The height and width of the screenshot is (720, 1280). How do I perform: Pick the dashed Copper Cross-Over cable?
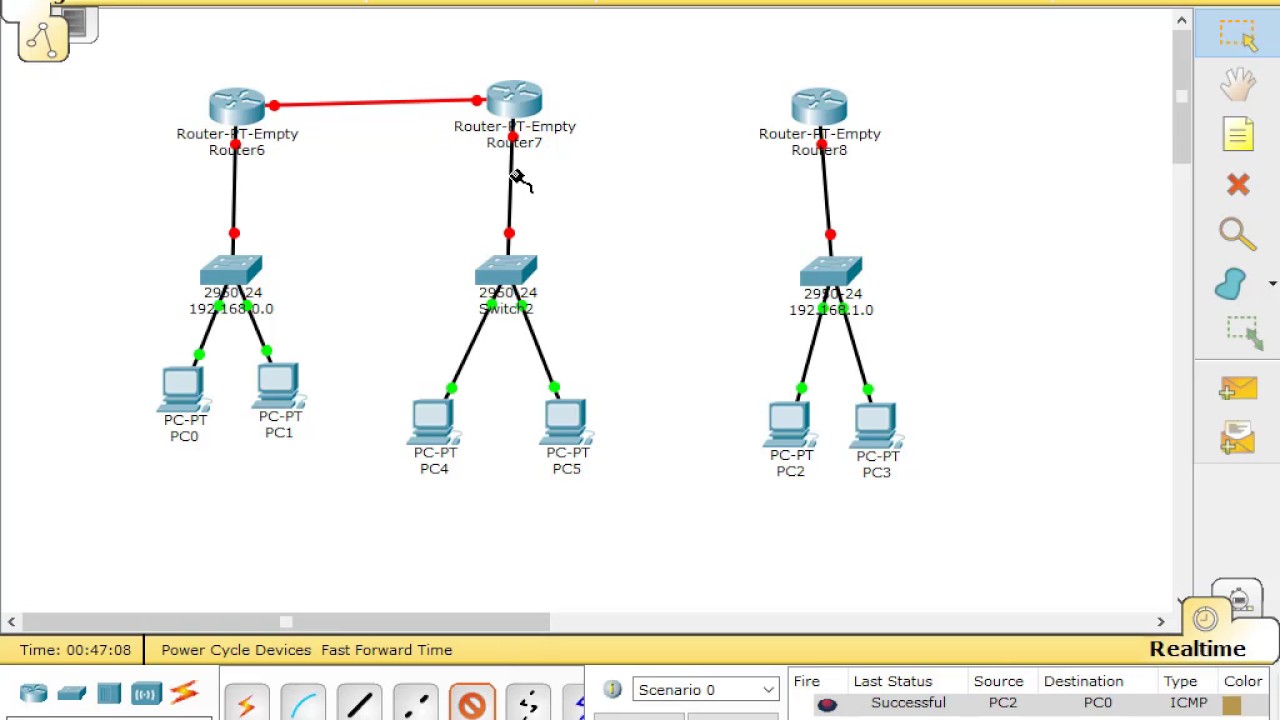point(415,703)
